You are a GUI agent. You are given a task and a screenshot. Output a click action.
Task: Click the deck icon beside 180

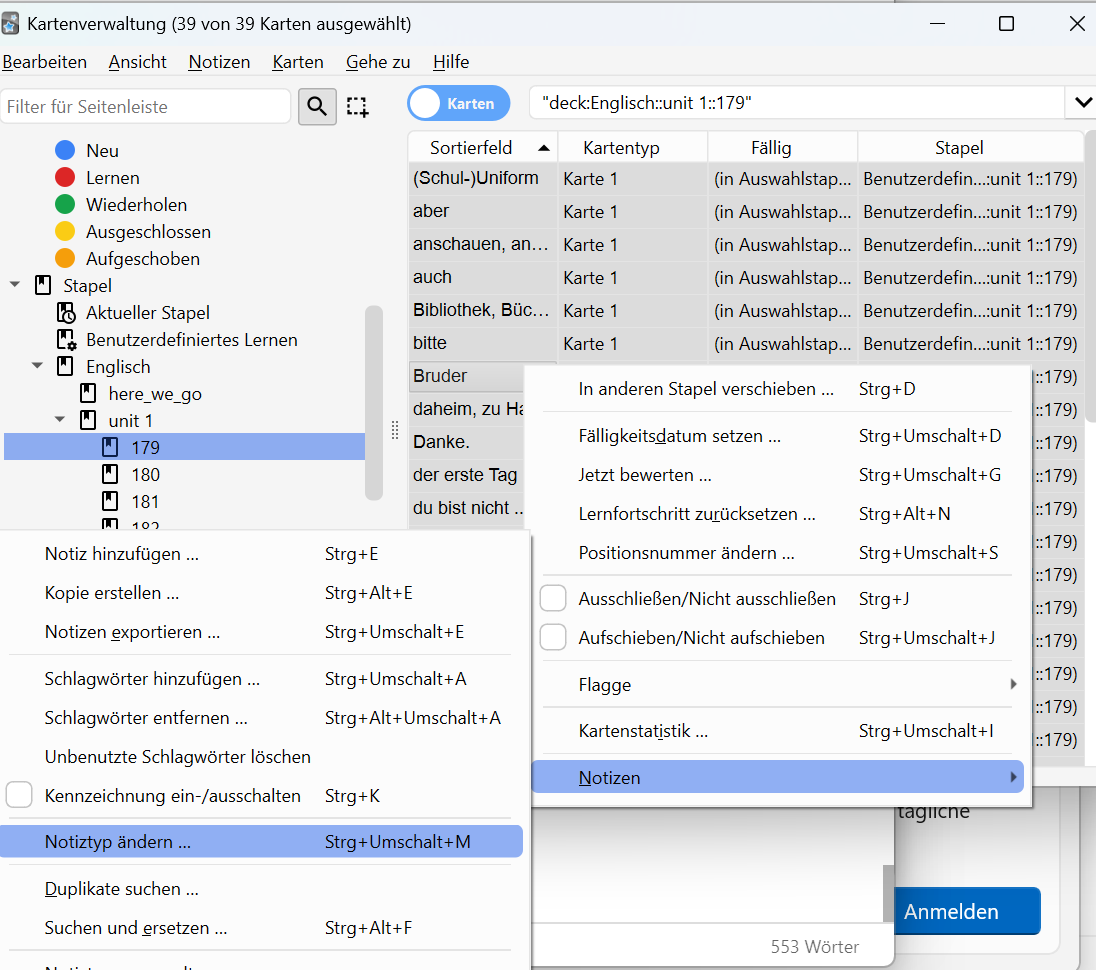110,475
